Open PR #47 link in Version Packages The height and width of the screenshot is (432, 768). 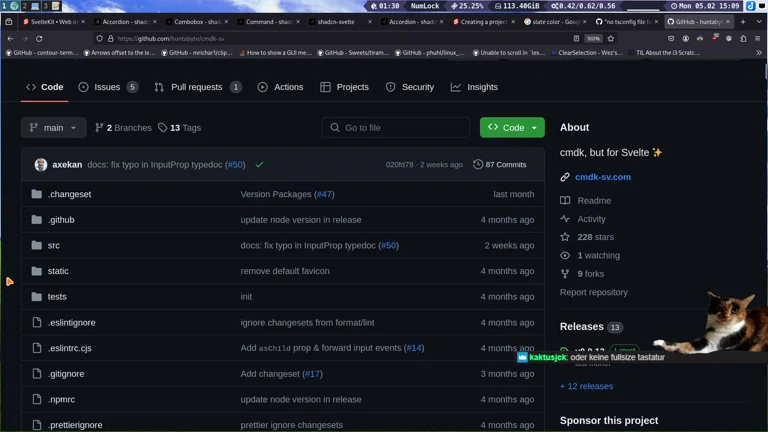(x=324, y=194)
